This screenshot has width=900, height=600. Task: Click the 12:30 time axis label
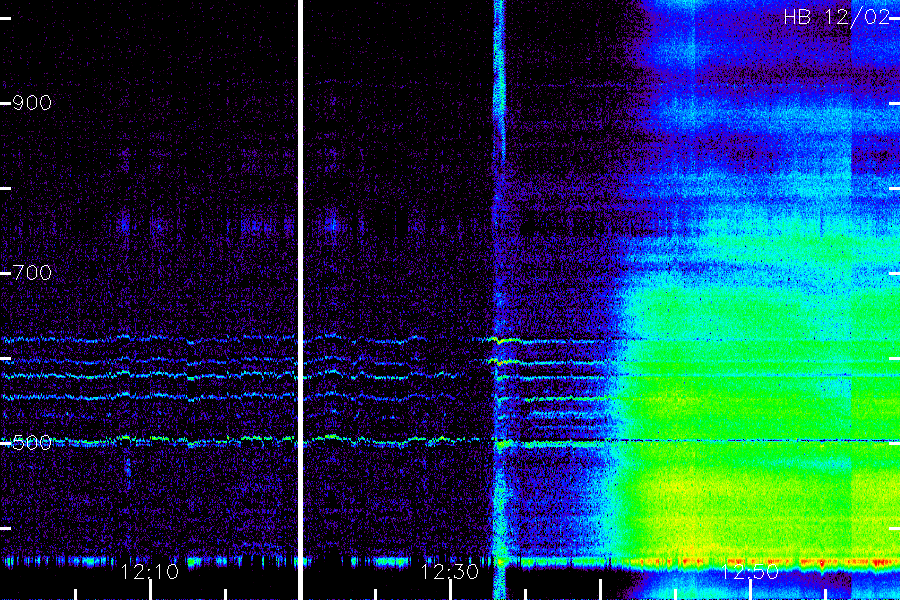coord(449,572)
